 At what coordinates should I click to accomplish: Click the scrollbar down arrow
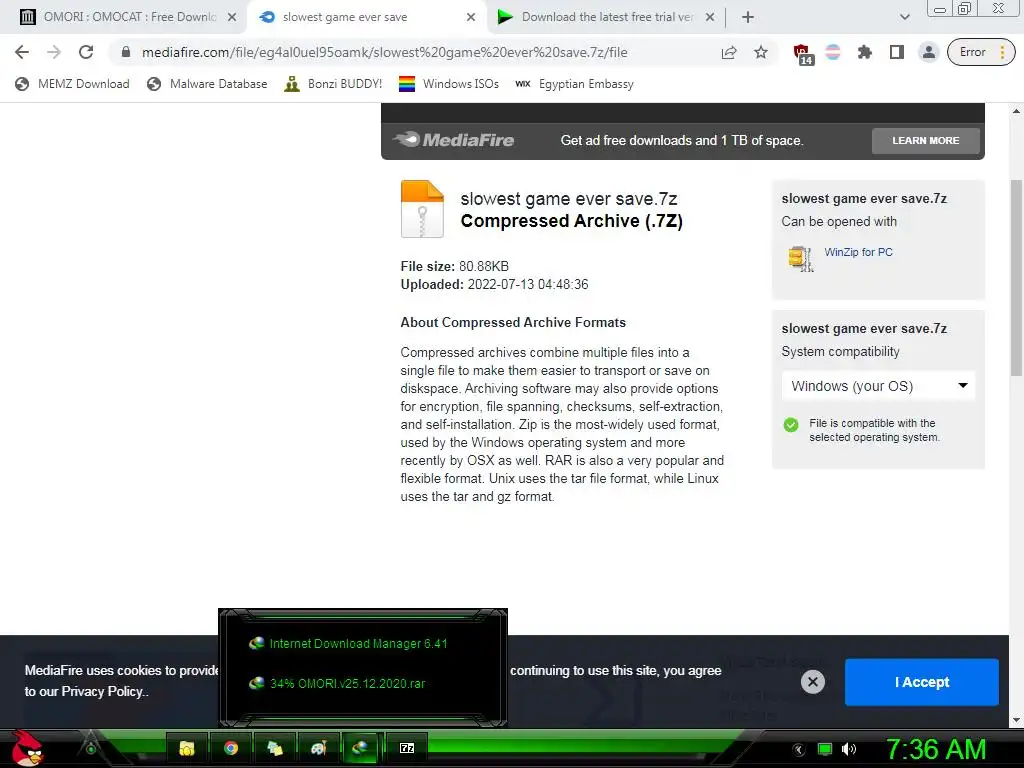[x=1016, y=720]
